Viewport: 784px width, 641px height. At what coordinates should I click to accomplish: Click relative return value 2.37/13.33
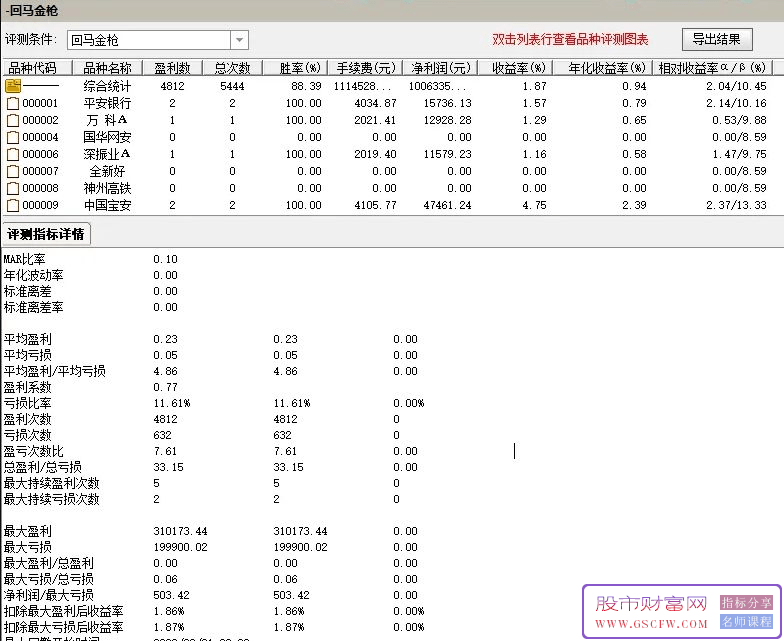pos(736,205)
